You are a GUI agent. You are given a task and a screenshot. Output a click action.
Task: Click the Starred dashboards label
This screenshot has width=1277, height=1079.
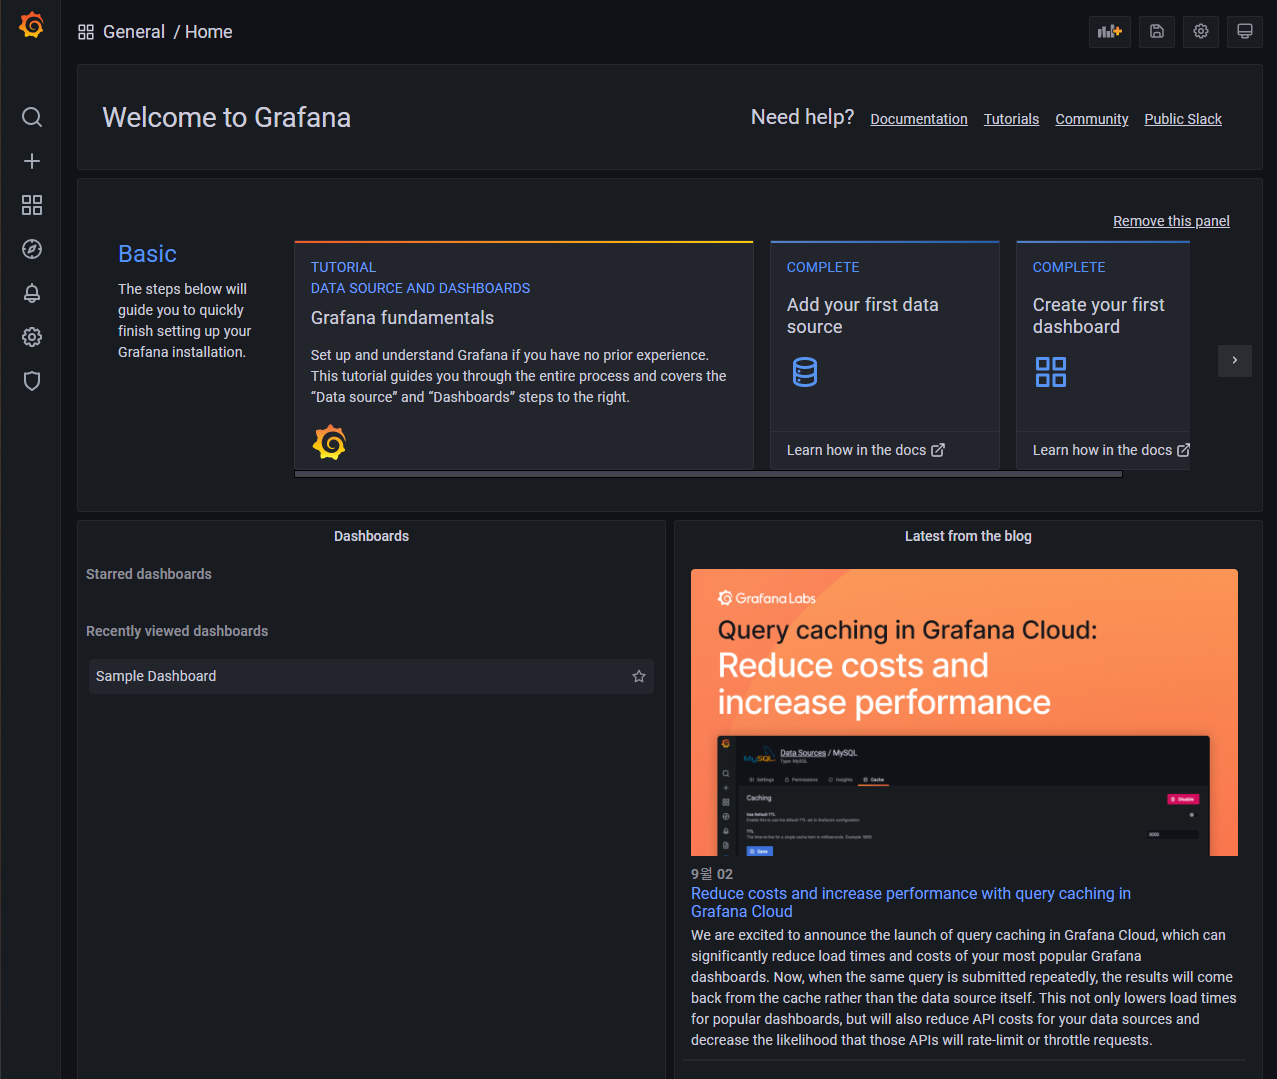coord(149,574)
